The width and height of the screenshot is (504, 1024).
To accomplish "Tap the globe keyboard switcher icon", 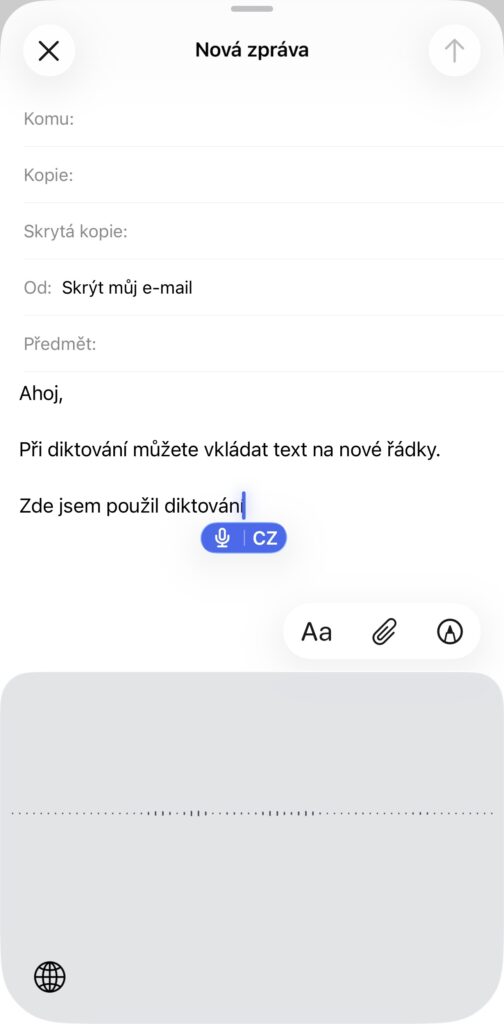I will (x=50, y=977).
